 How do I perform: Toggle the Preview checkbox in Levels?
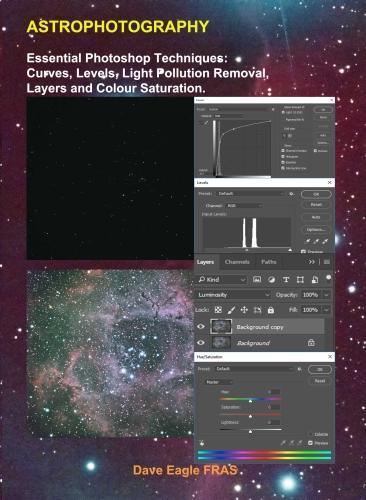303,251
